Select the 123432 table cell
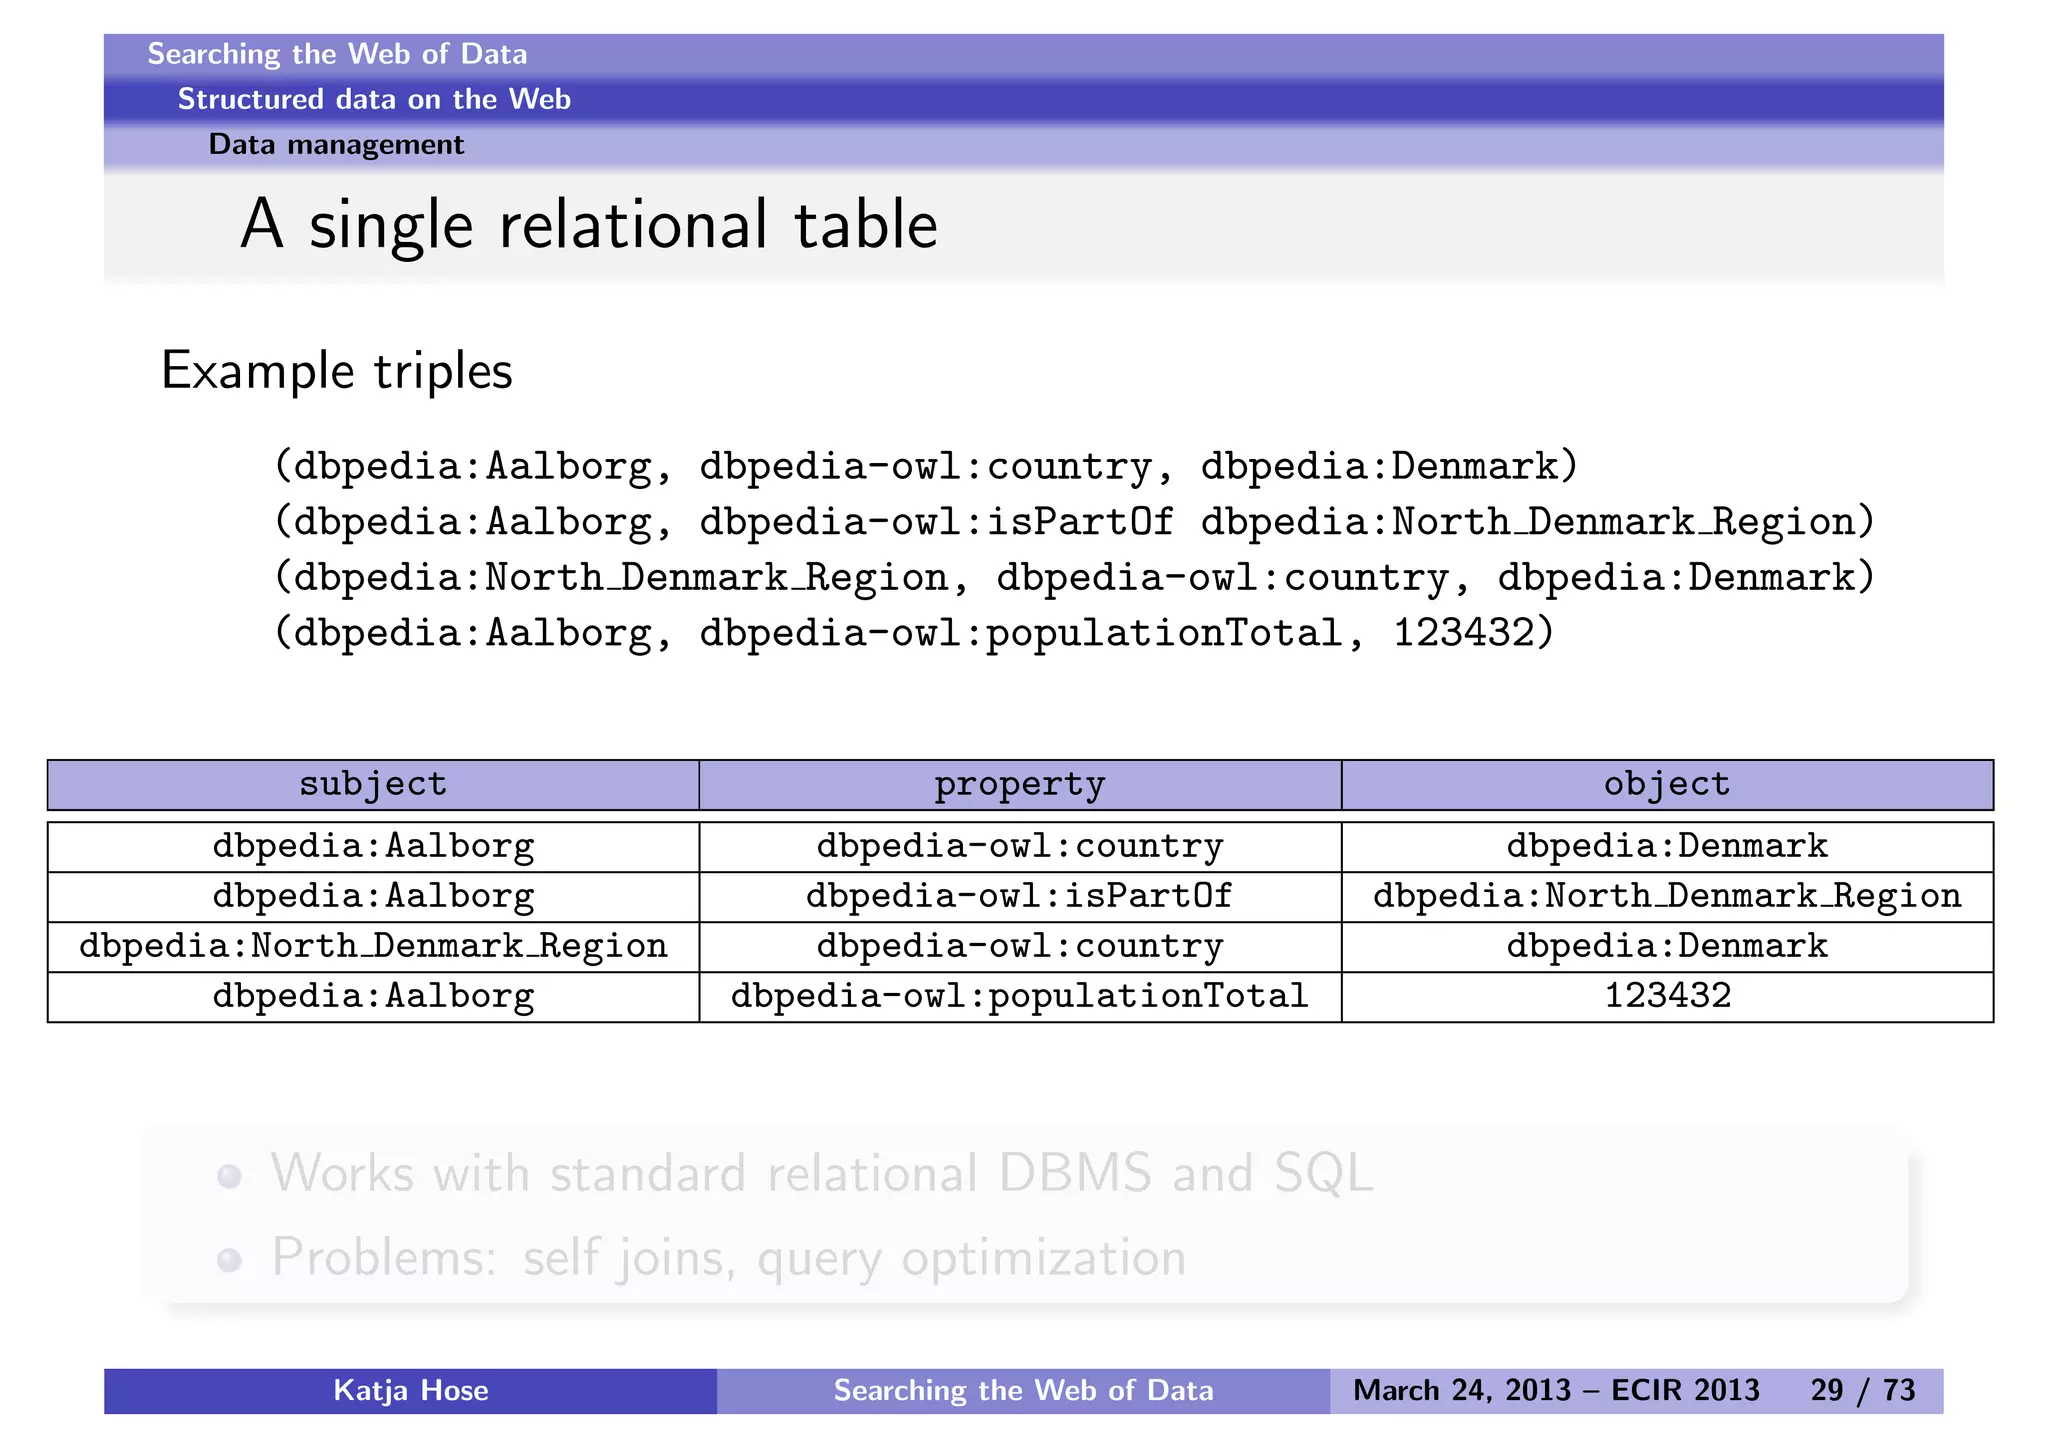This screenshot has width=2048, height=1448. [x=1667, y=997]
